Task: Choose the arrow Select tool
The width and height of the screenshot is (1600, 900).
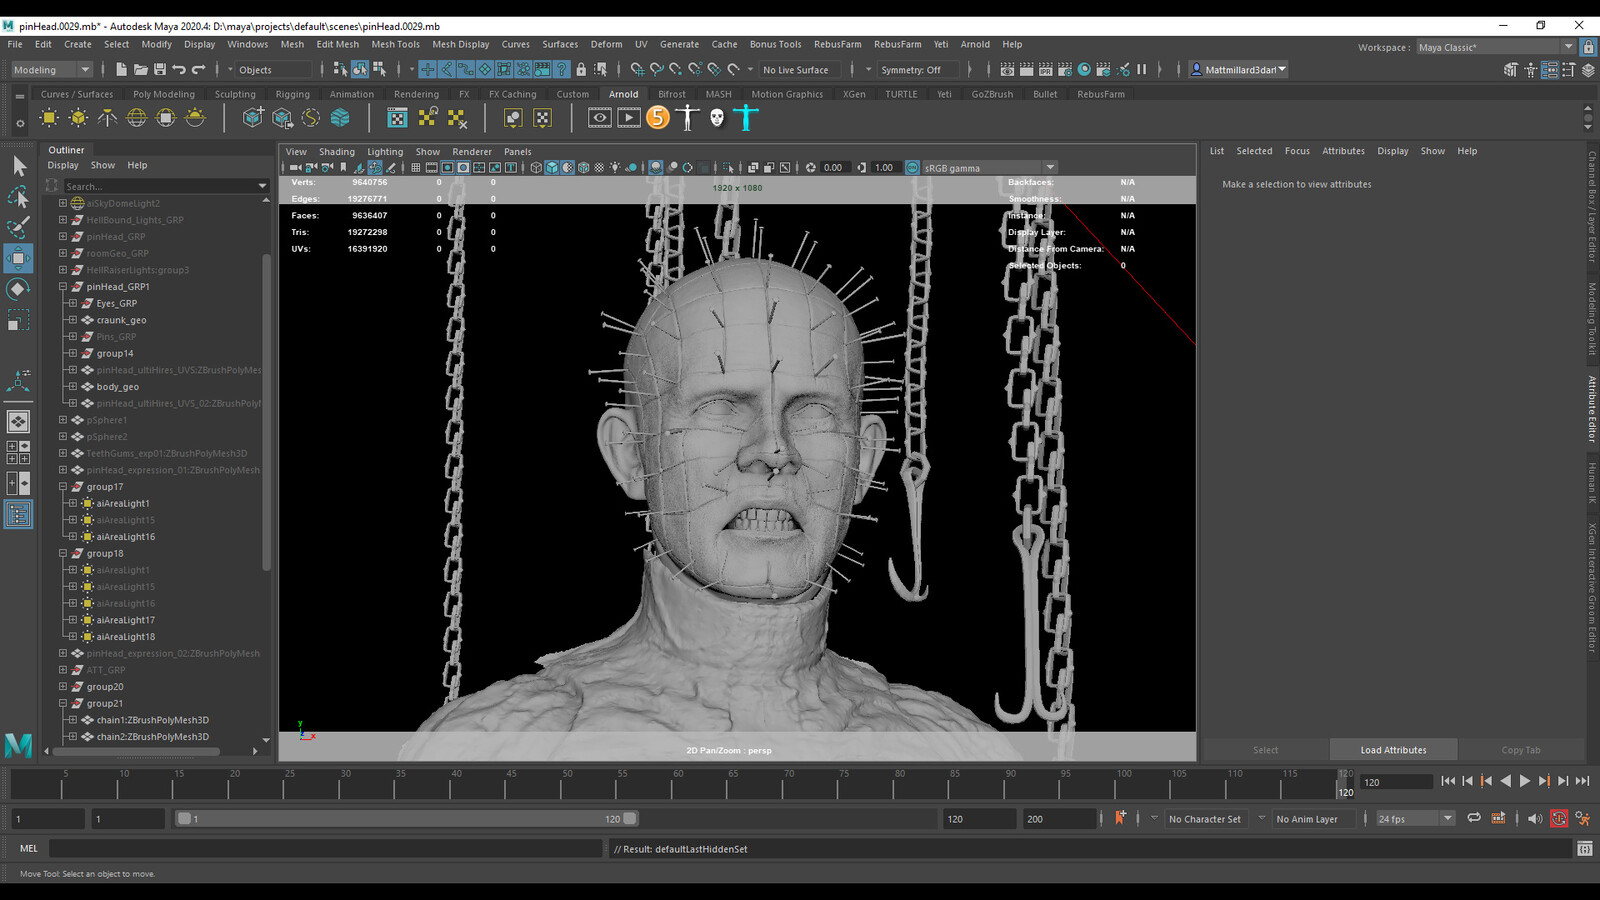Action: pos(18,165)
